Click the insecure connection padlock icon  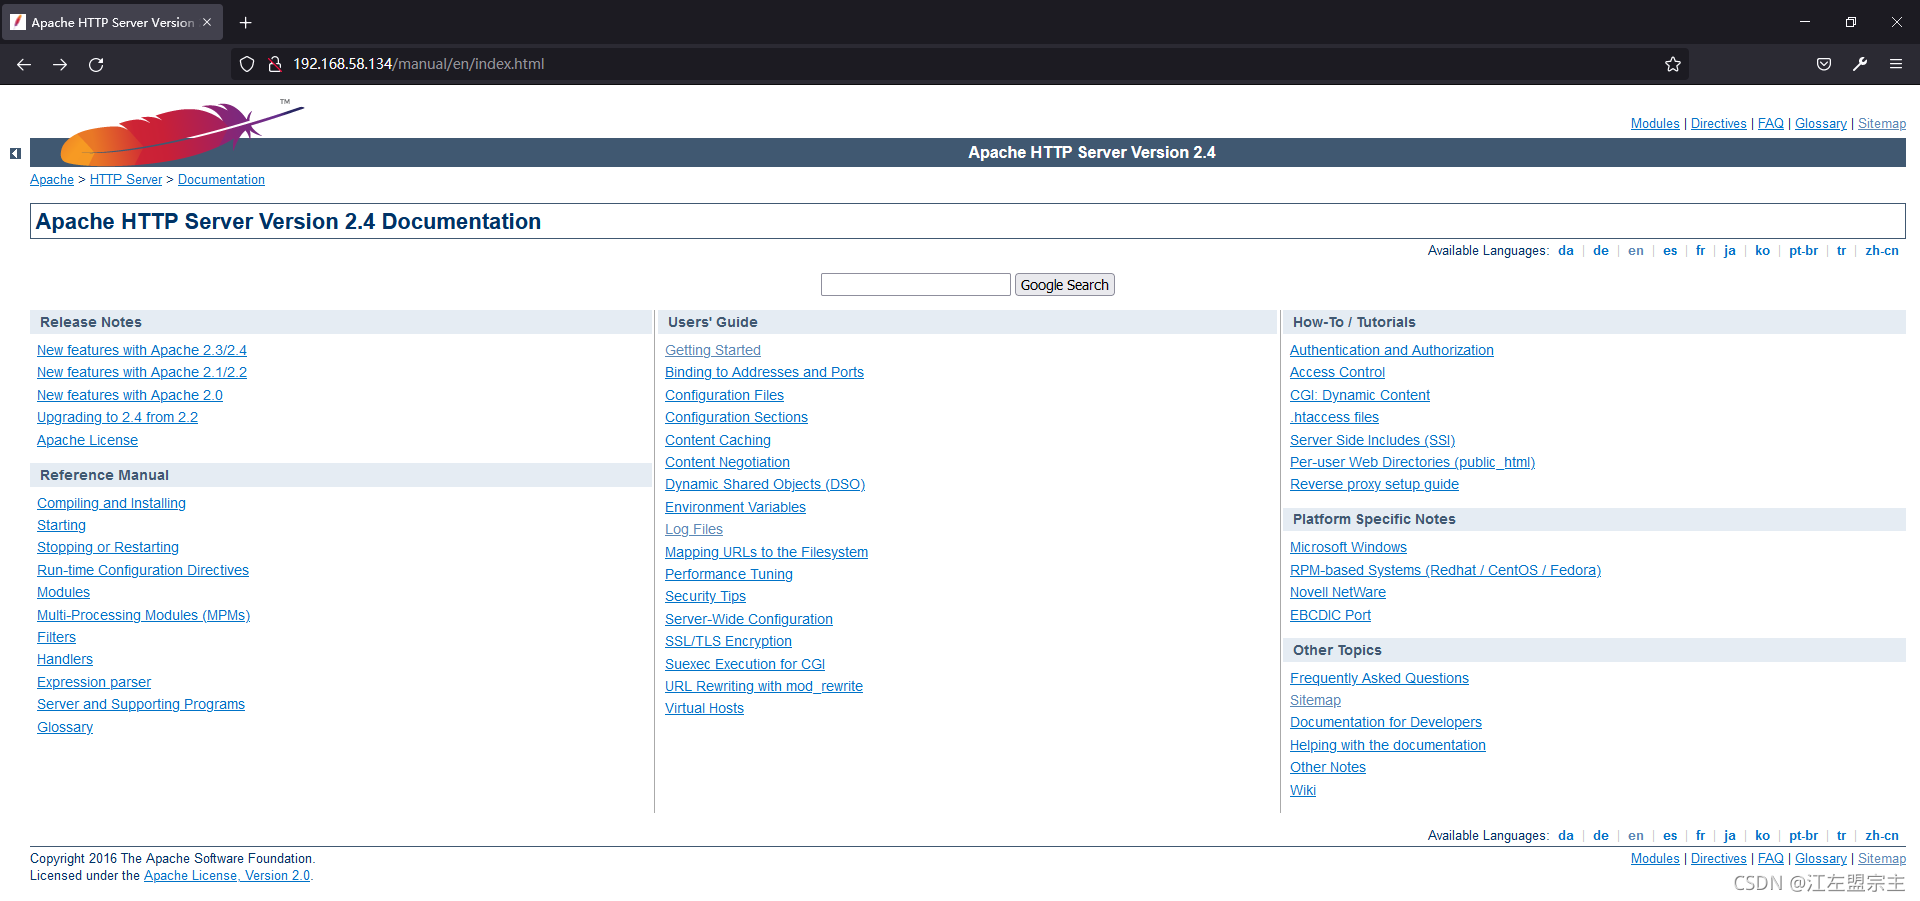pos(274,64)
